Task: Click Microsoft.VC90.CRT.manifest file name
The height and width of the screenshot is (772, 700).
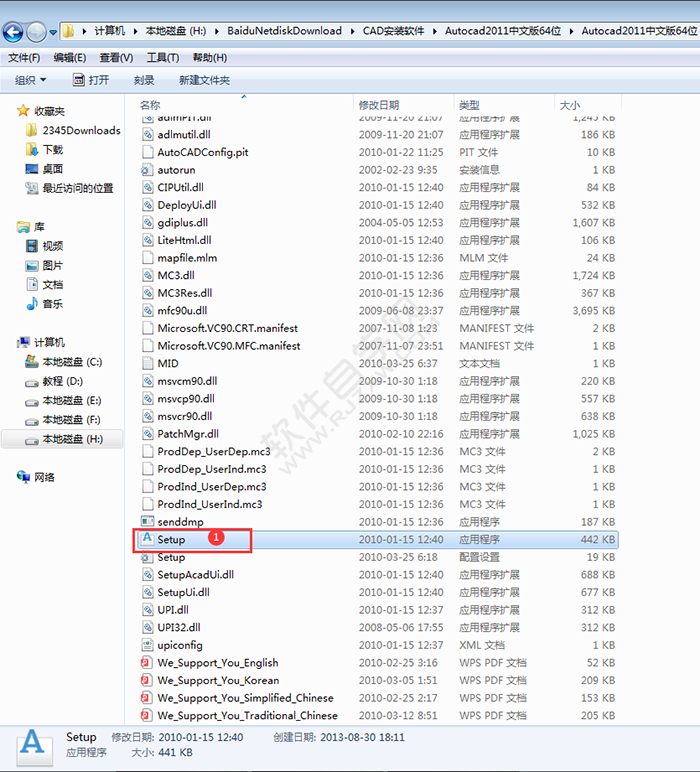Action: (x=227, y=328)
